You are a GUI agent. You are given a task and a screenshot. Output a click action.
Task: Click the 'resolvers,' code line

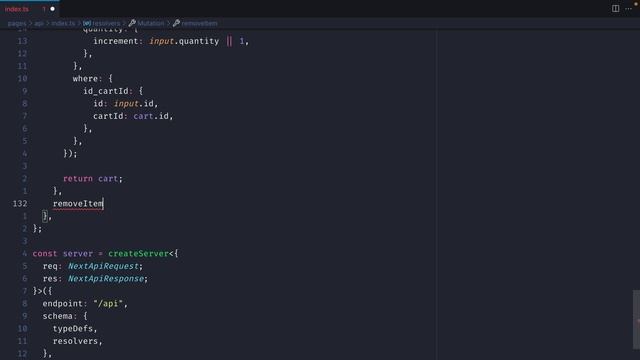coord(78,341)
